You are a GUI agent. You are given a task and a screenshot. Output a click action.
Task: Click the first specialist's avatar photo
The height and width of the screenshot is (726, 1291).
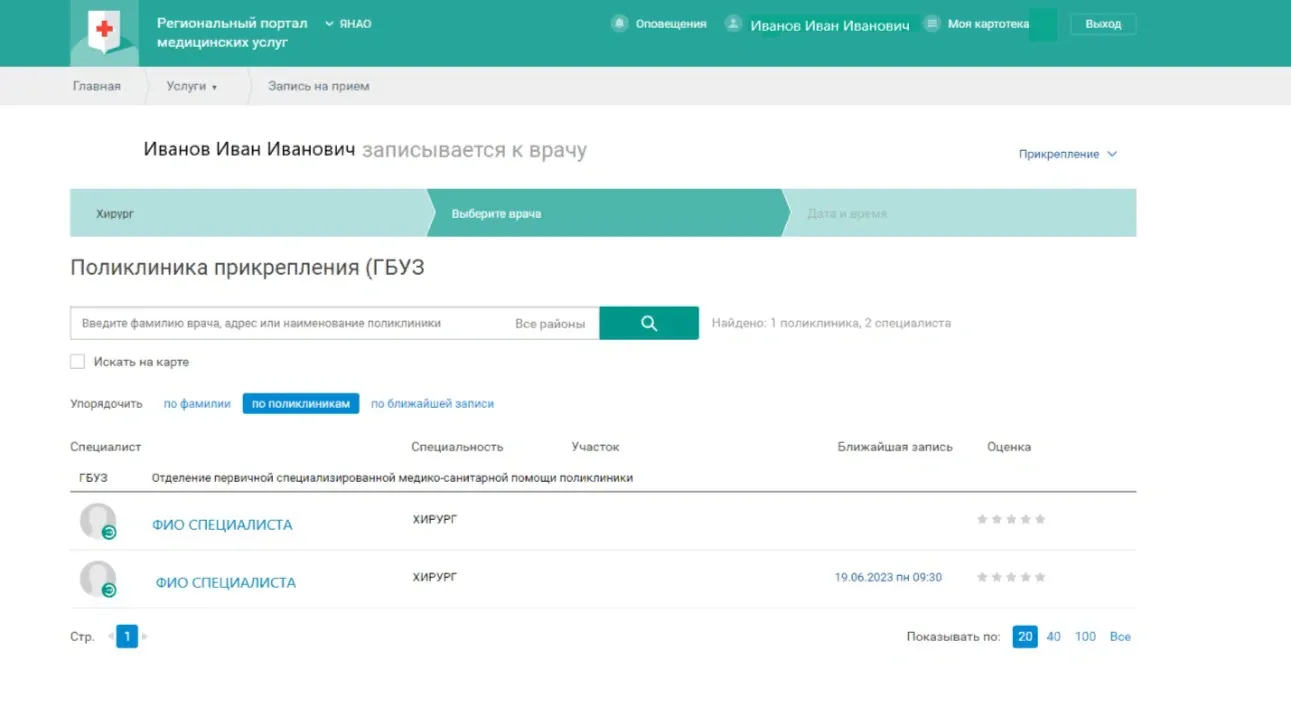coord(98,522)
